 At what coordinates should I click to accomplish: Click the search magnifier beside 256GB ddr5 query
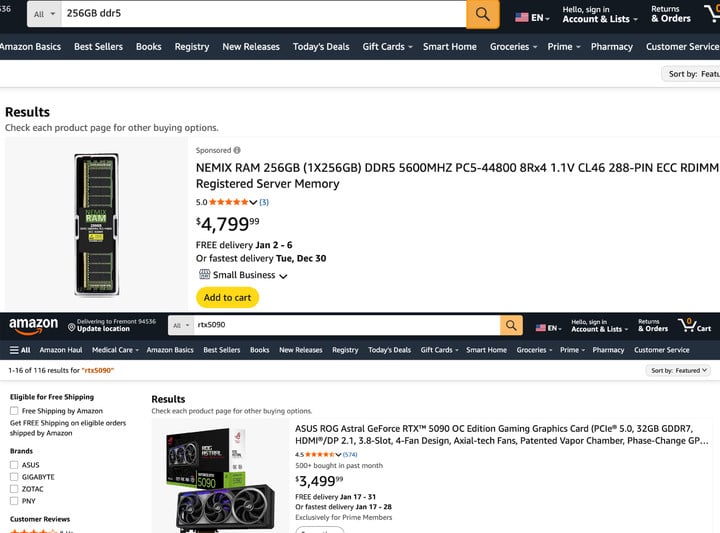tap(482, 14)
